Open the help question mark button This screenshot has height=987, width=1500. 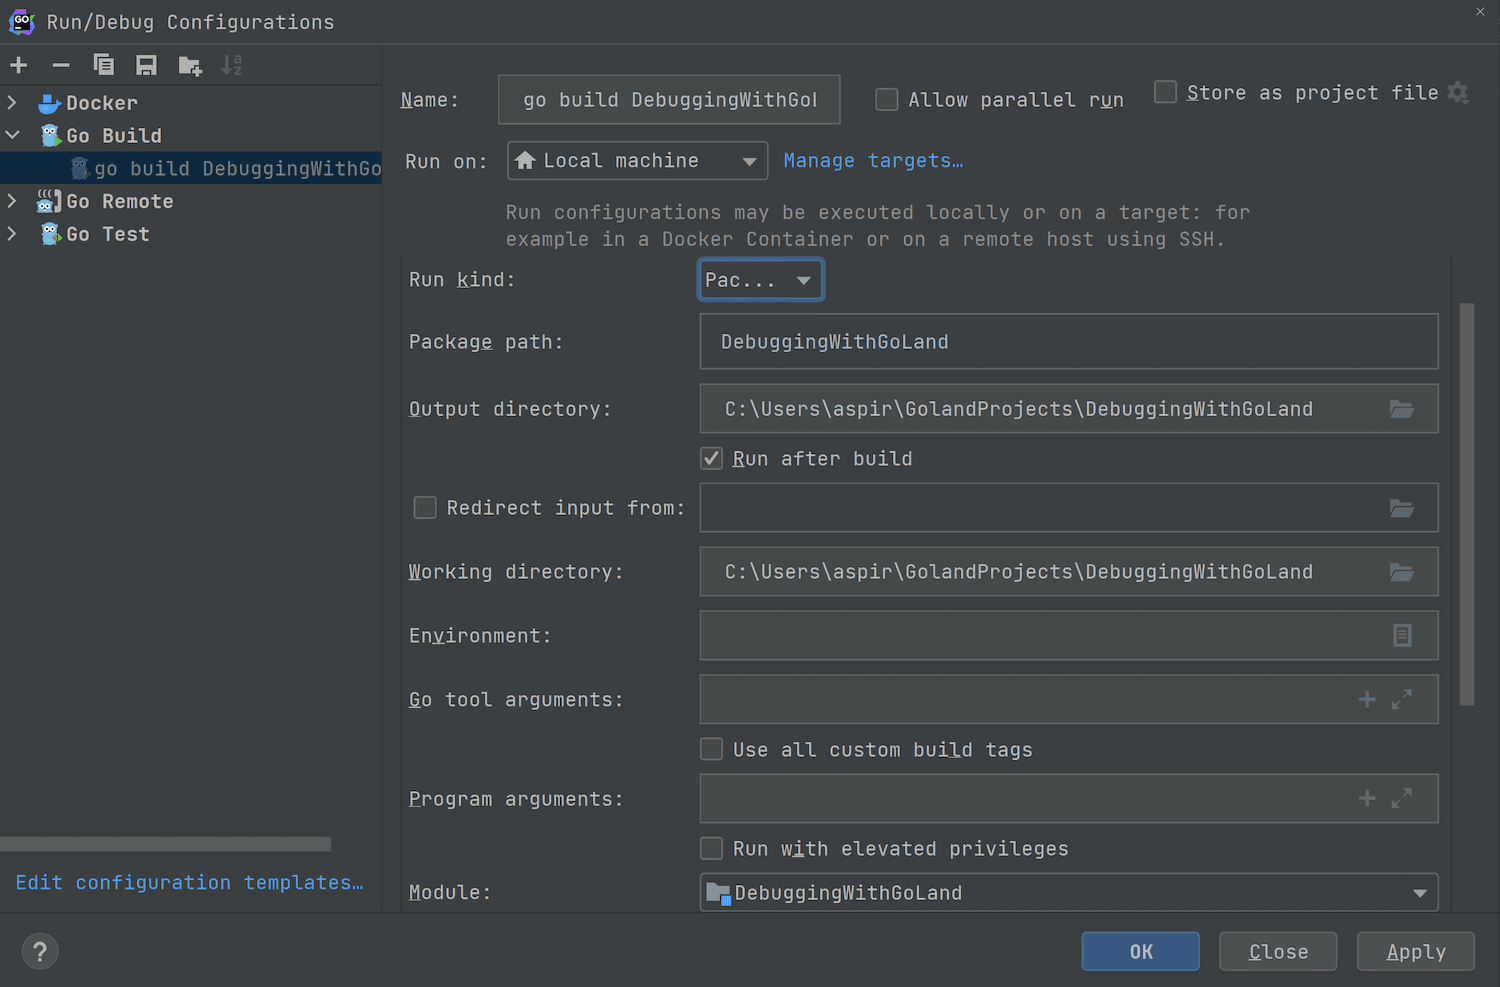pyautogui.click(x=40, y=951)
